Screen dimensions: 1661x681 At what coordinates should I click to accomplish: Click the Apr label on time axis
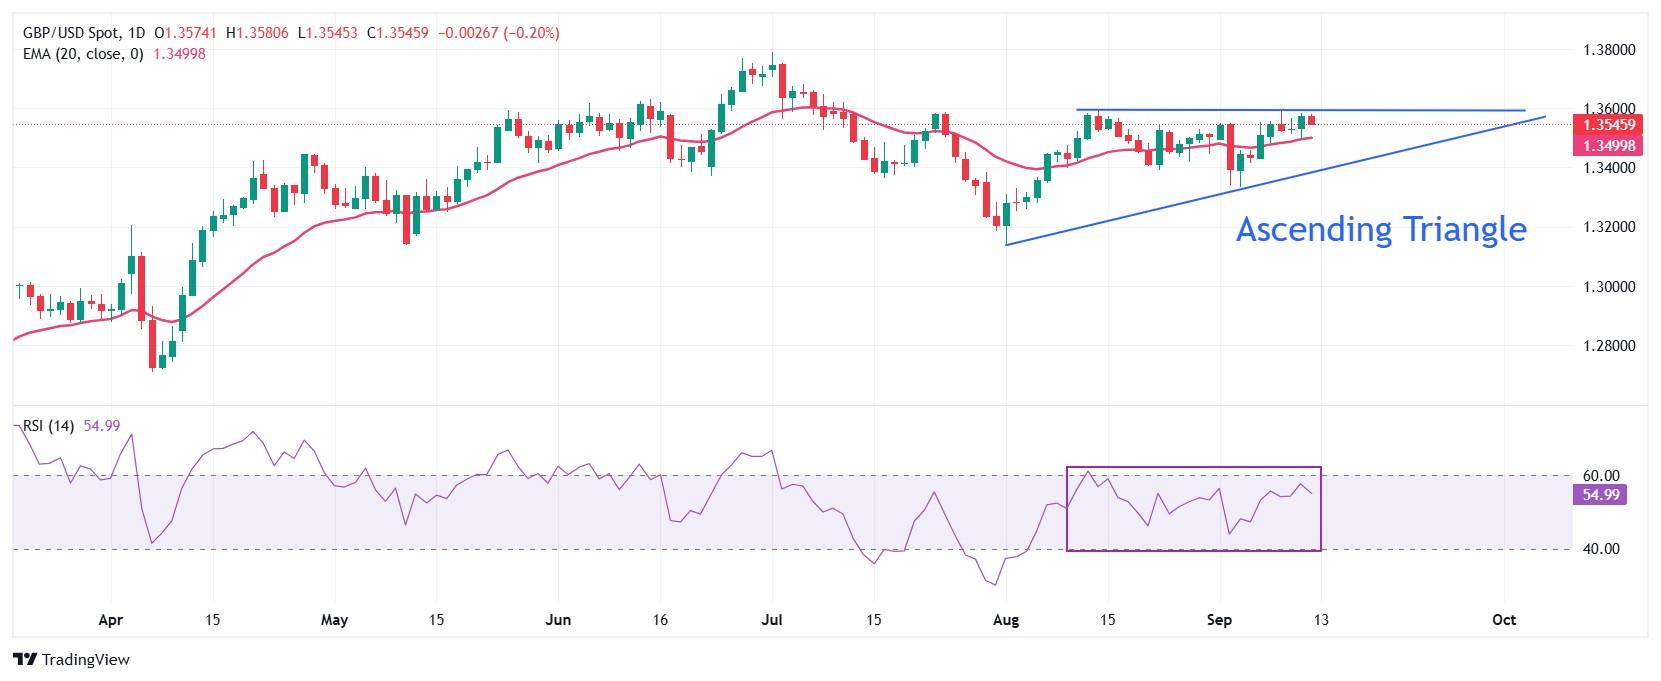click(x=110, y=620)
